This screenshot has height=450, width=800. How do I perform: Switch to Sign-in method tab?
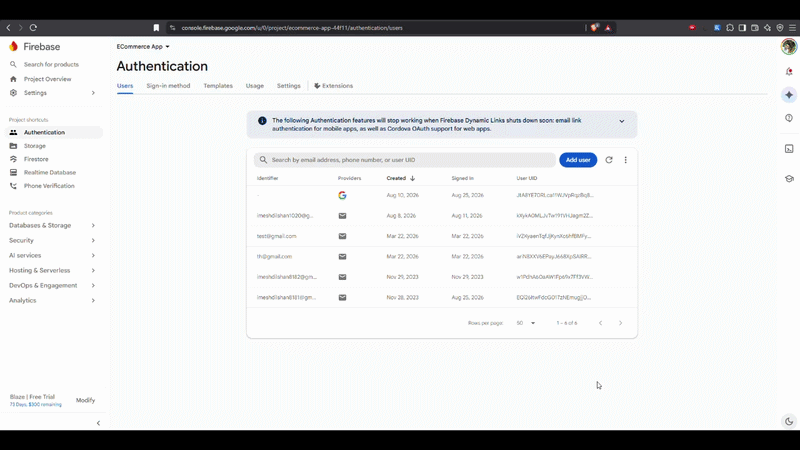(168, 86)
